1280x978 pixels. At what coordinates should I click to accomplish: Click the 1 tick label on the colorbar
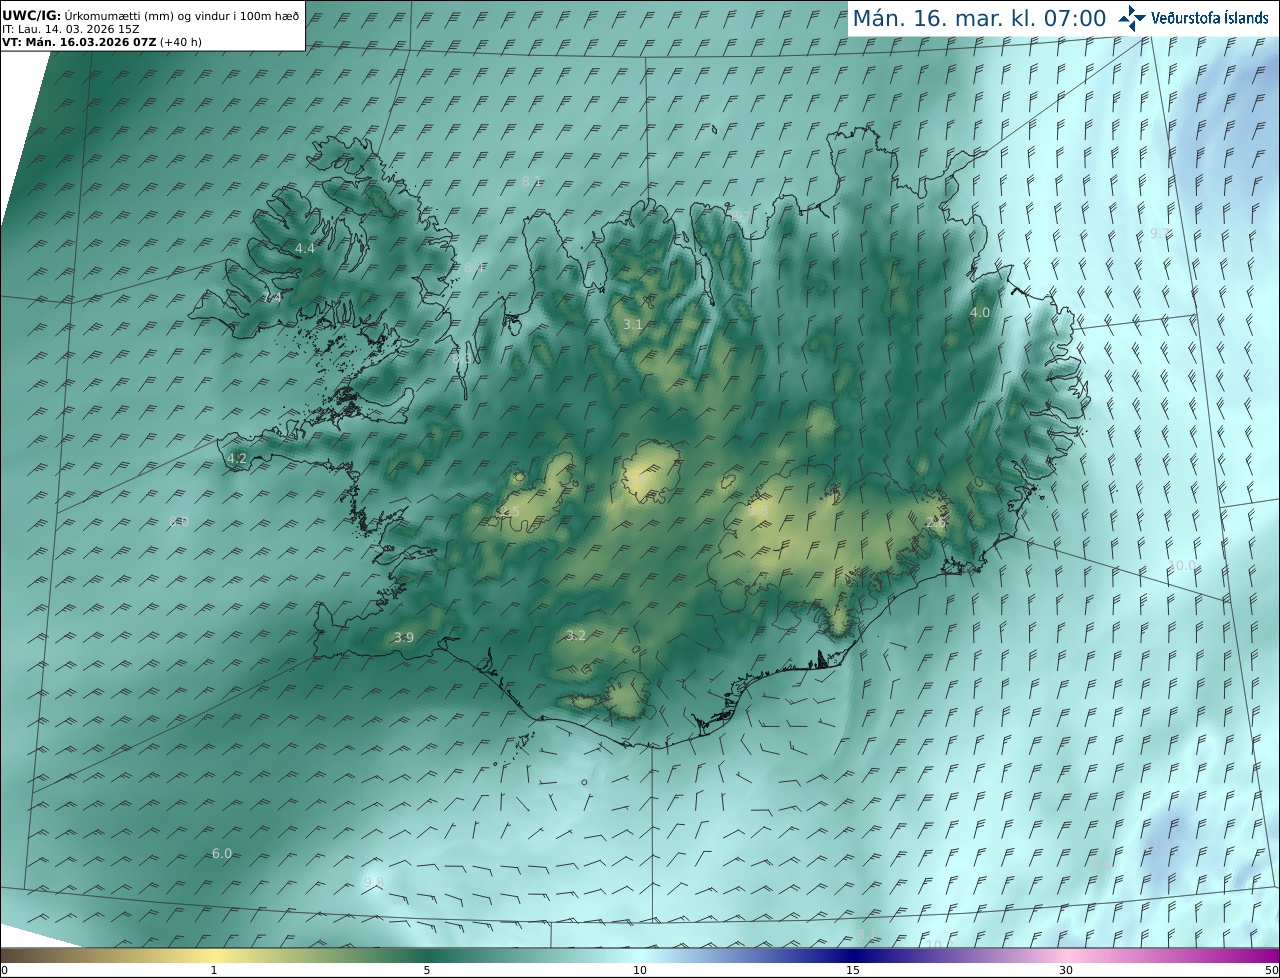214,970
